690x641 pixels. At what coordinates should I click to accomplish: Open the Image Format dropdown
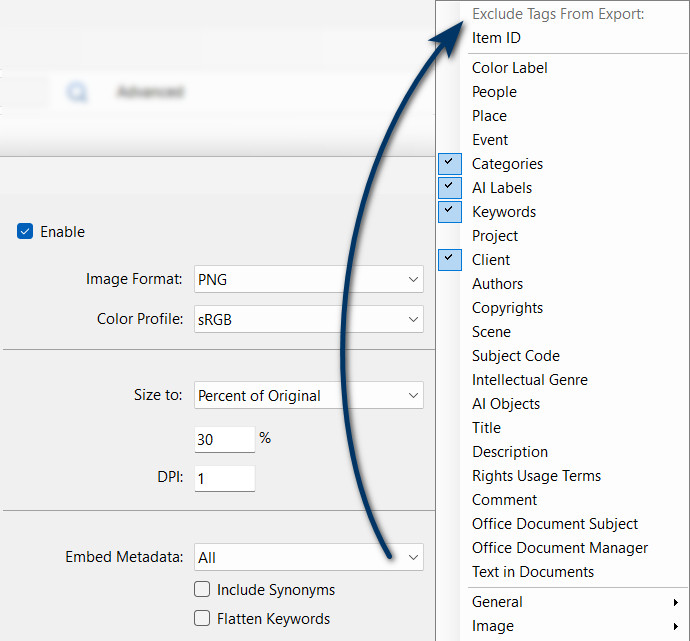click(308, 280)
